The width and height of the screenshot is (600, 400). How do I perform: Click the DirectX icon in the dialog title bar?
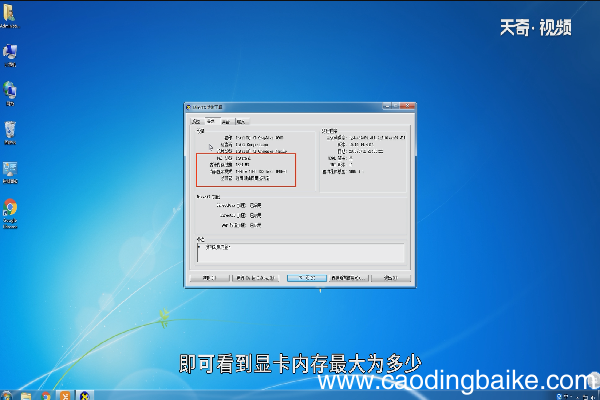click(x=188, y=107)
